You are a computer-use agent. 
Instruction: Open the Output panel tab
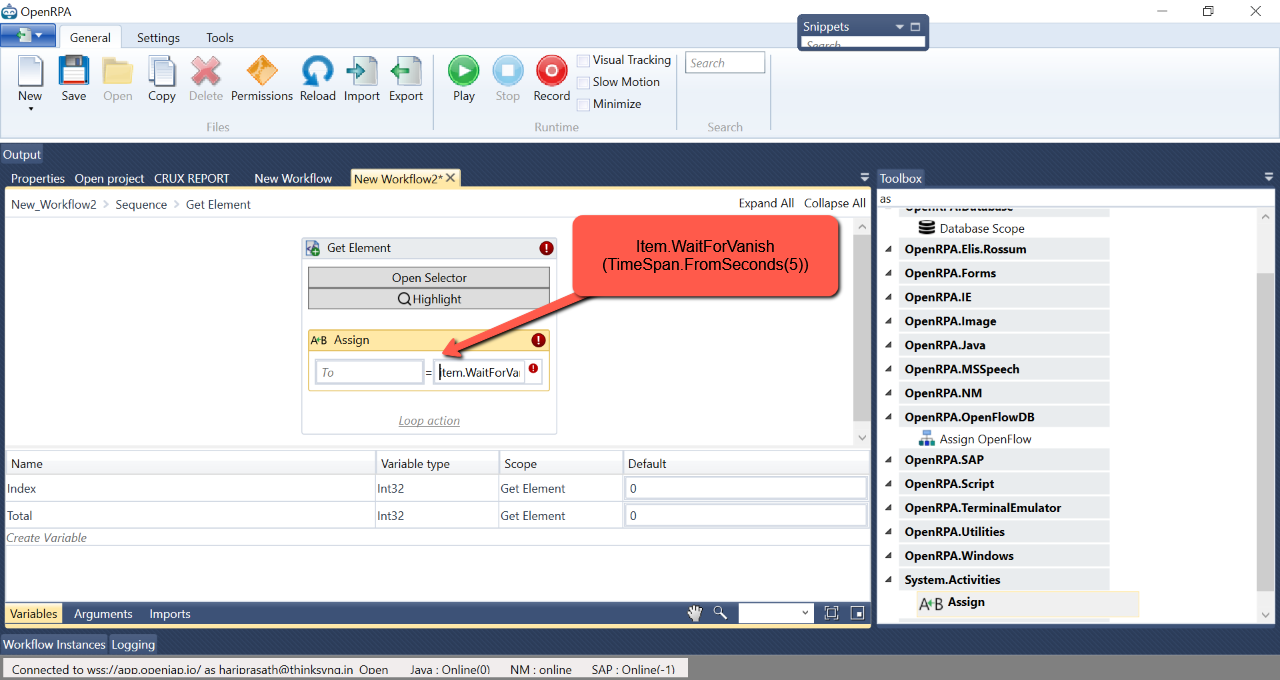[x=22, y=155]
